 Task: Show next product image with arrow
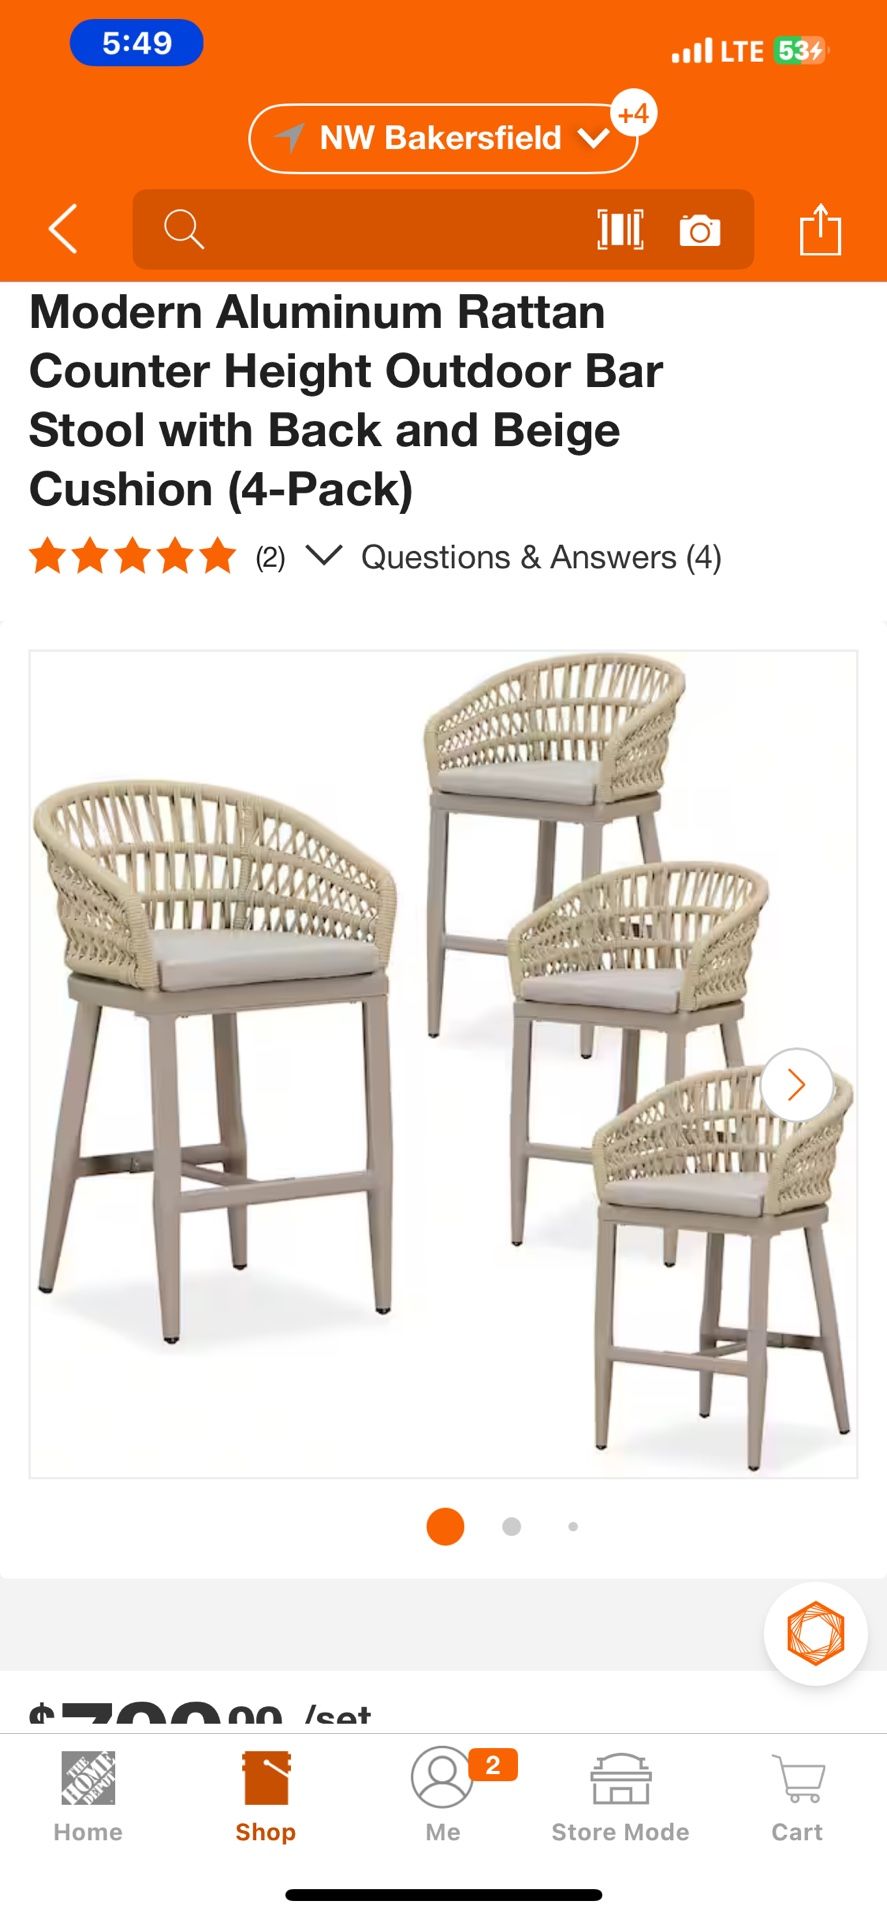click(x=796, y=1084)
